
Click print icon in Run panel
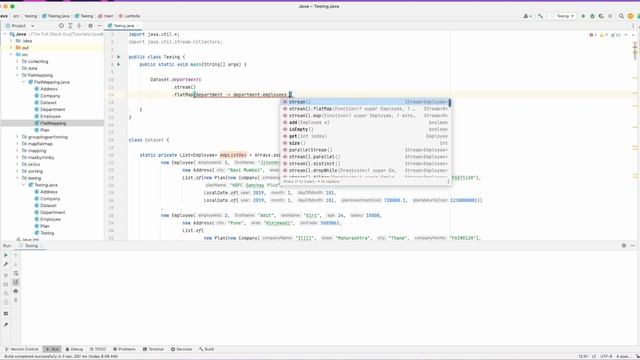(x=16, y=291)
